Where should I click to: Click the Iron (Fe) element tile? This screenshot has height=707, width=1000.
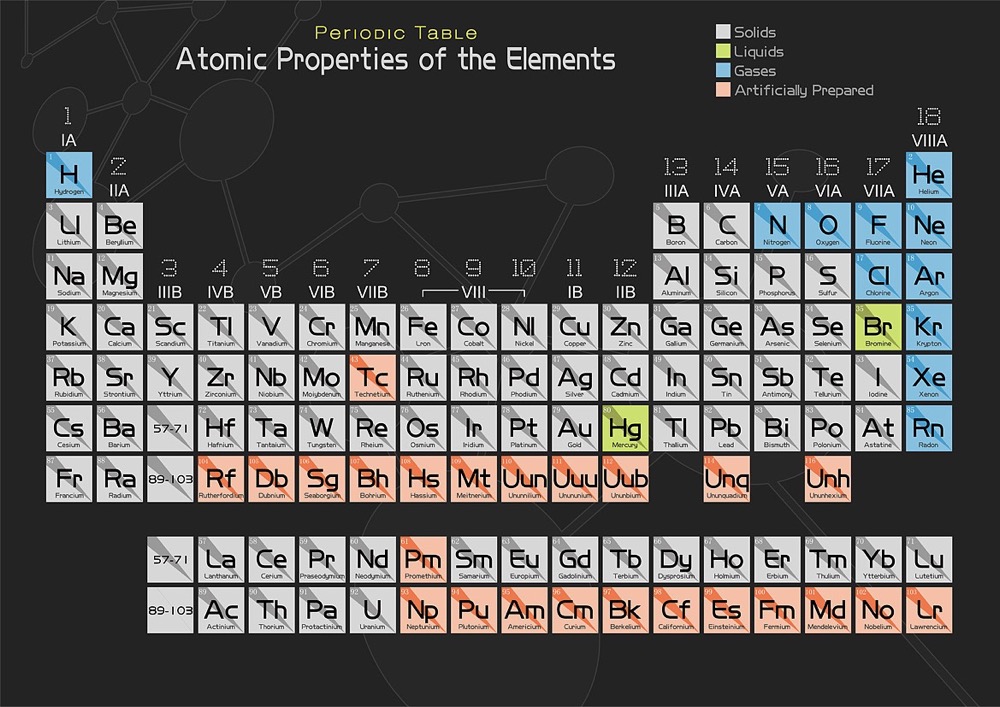click(423, 326)
